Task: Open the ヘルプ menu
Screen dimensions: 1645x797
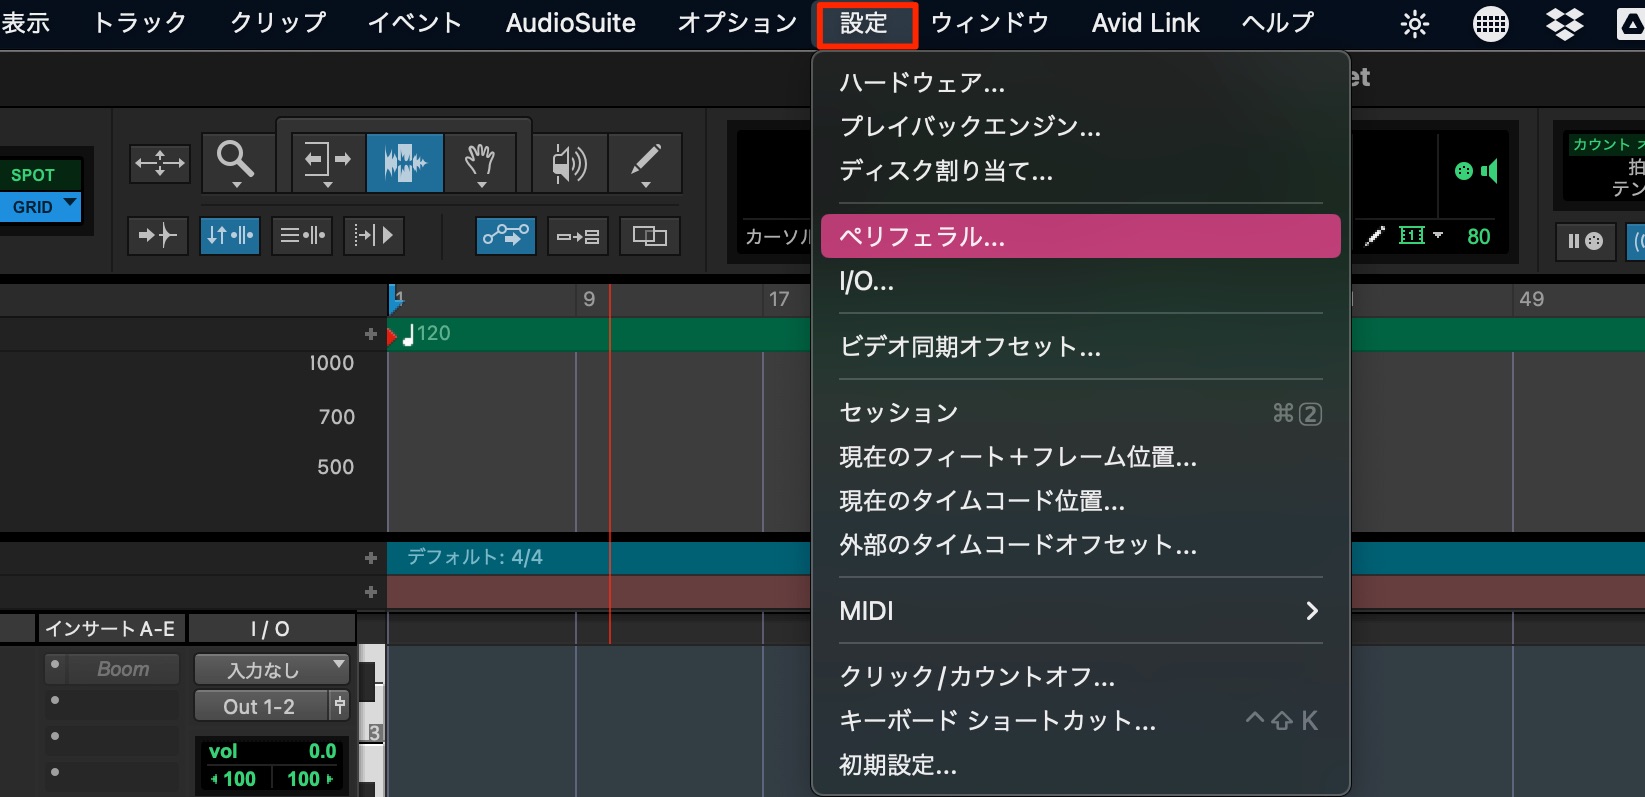Action: [x=1278, y=23]
